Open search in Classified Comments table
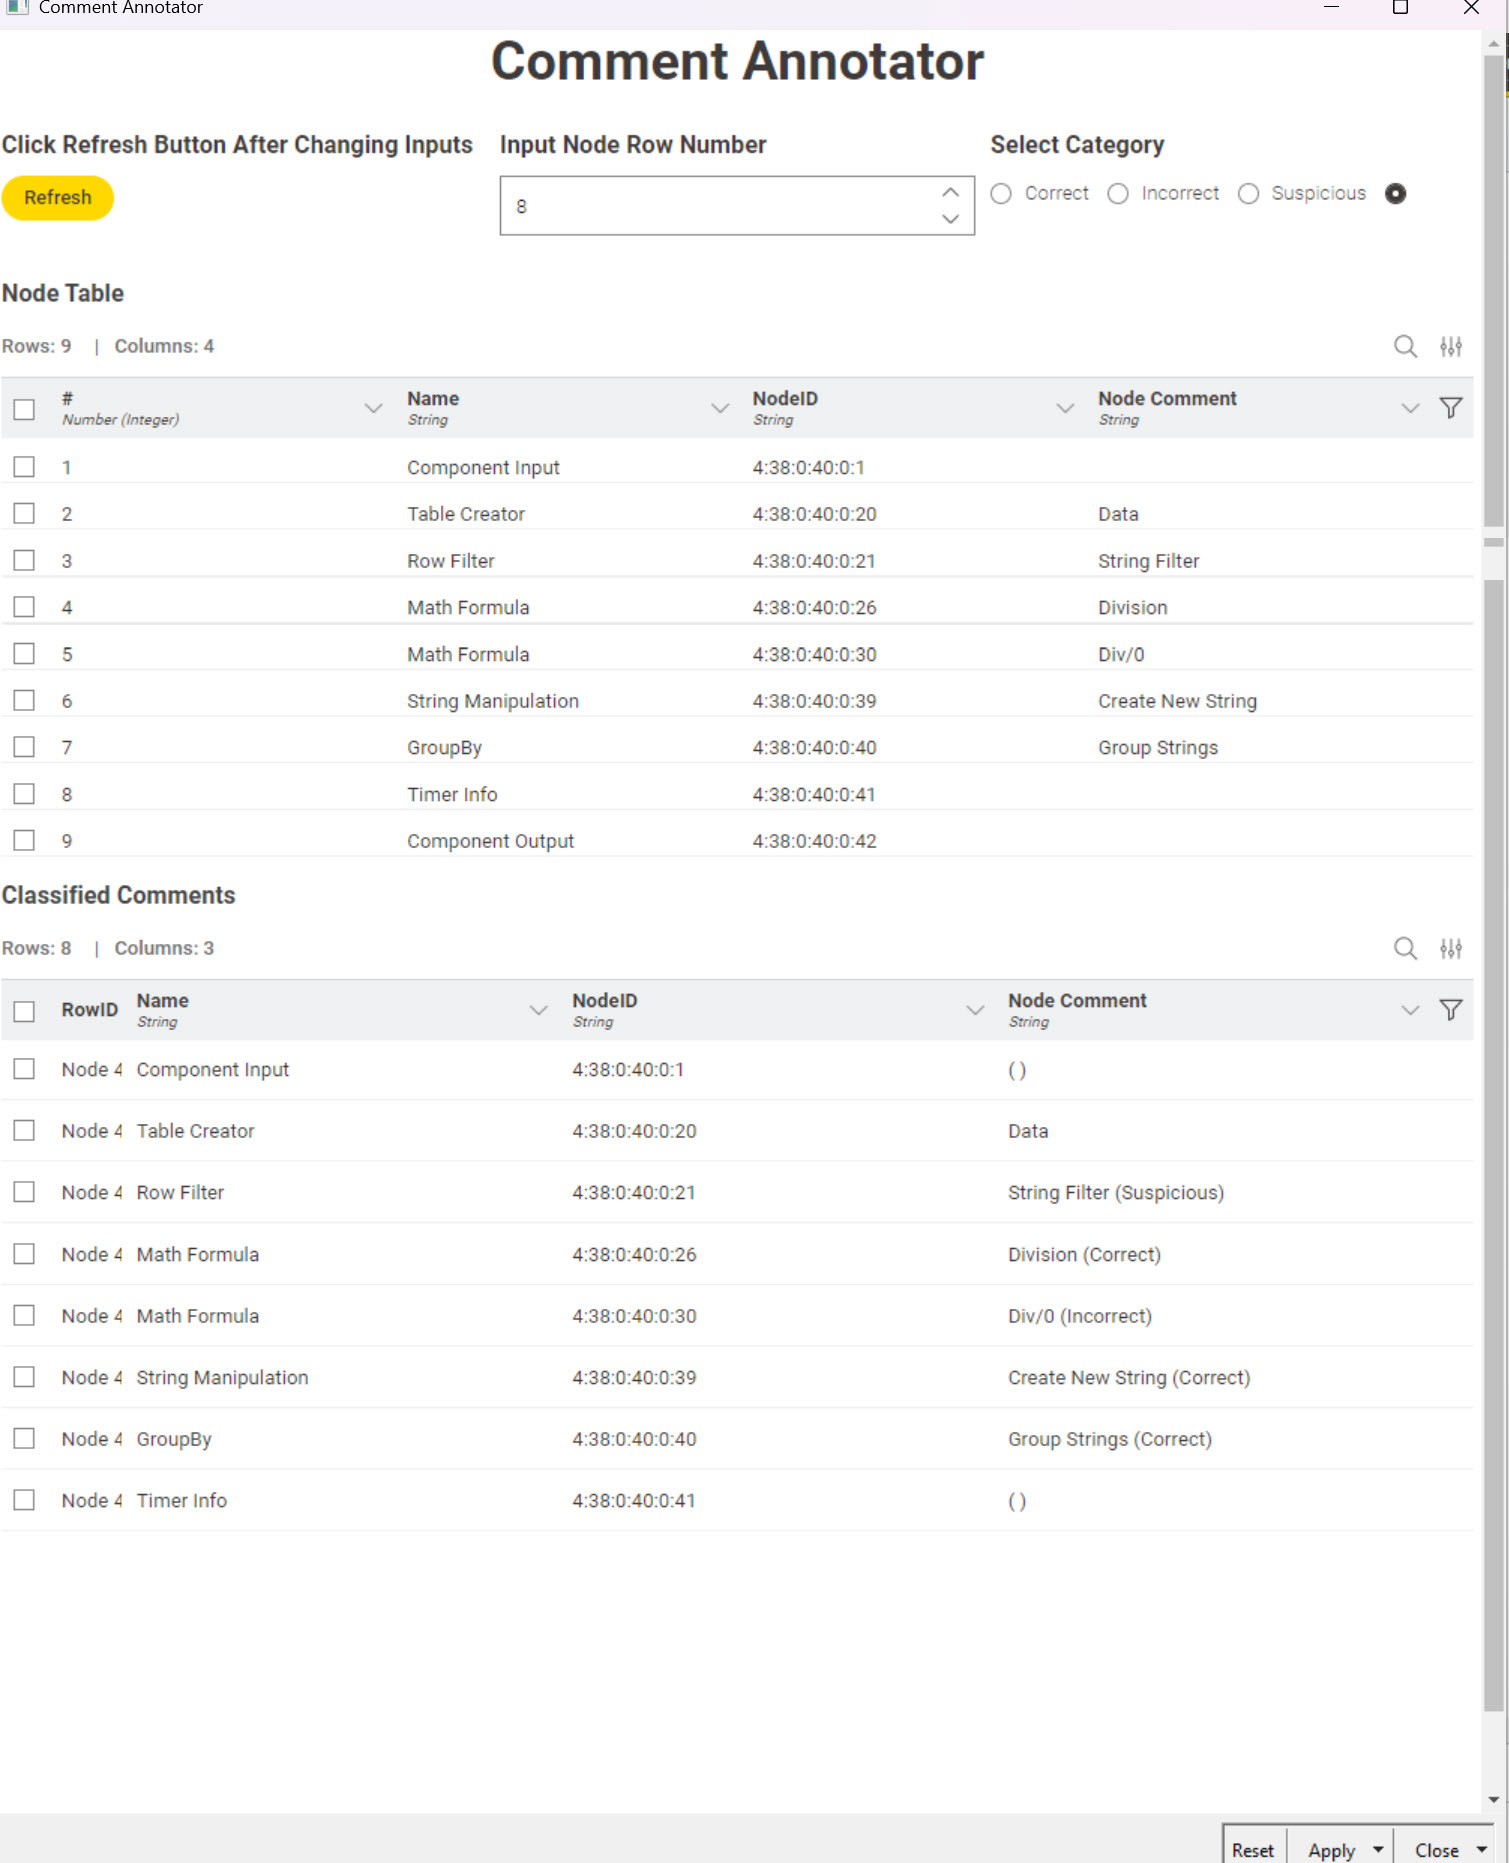This screenshot has width=1509, height=1863. tap(1405, 948)
